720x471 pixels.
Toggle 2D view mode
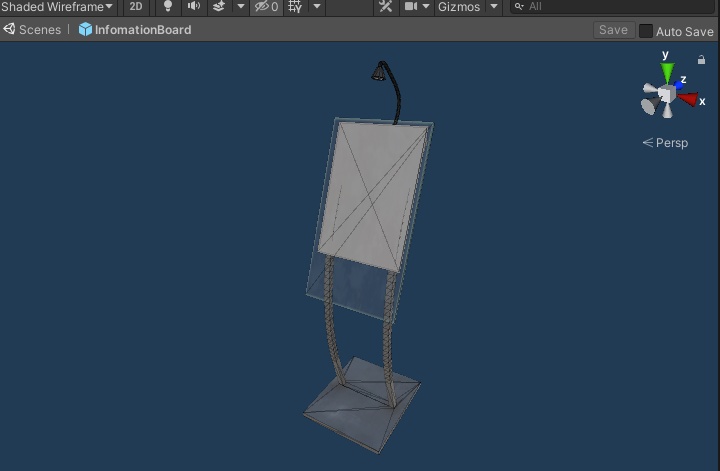click(x=135, y=7)
